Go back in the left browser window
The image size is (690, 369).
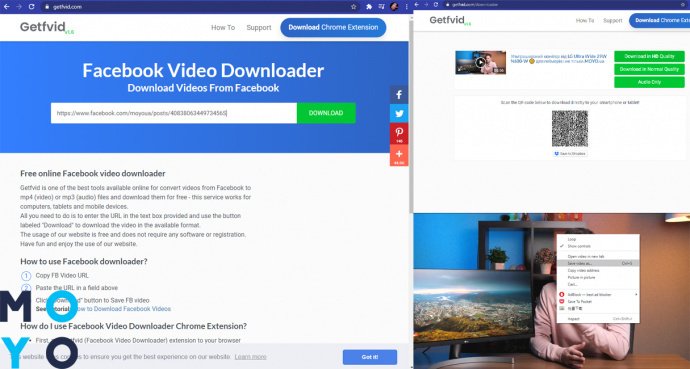[x=7, y=7]
